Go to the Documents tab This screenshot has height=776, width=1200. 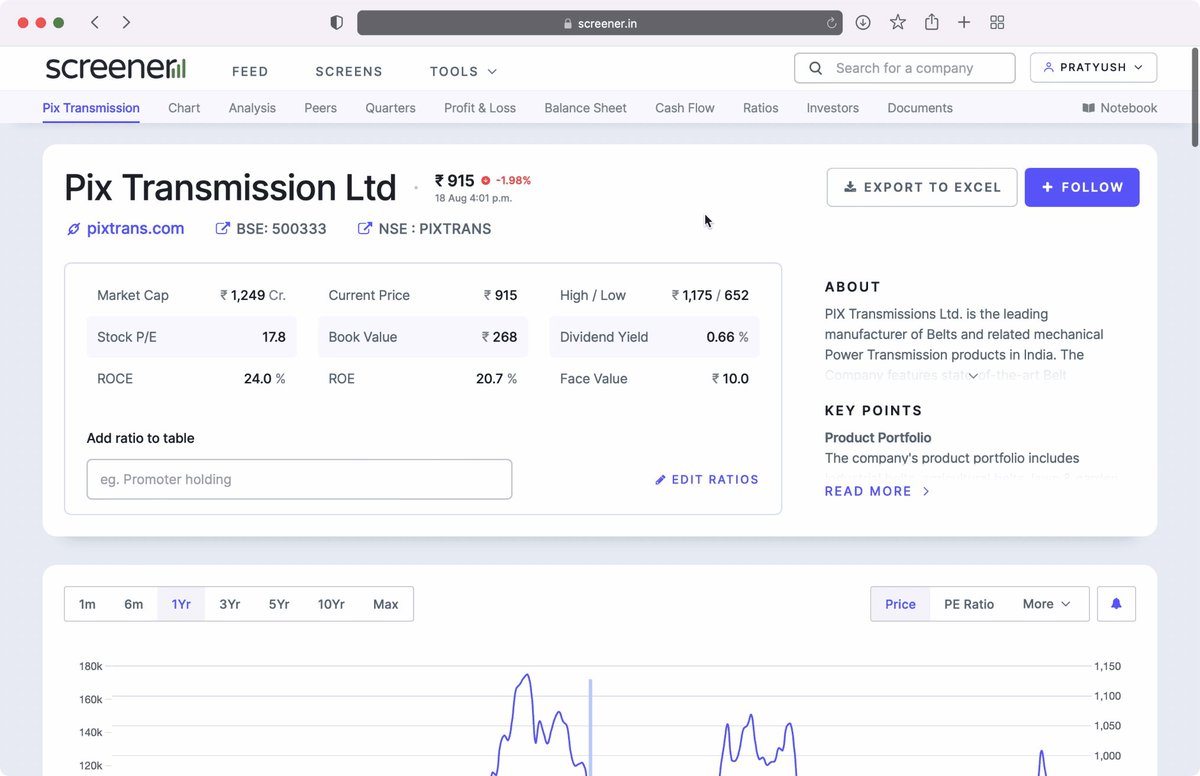point(920,108)
